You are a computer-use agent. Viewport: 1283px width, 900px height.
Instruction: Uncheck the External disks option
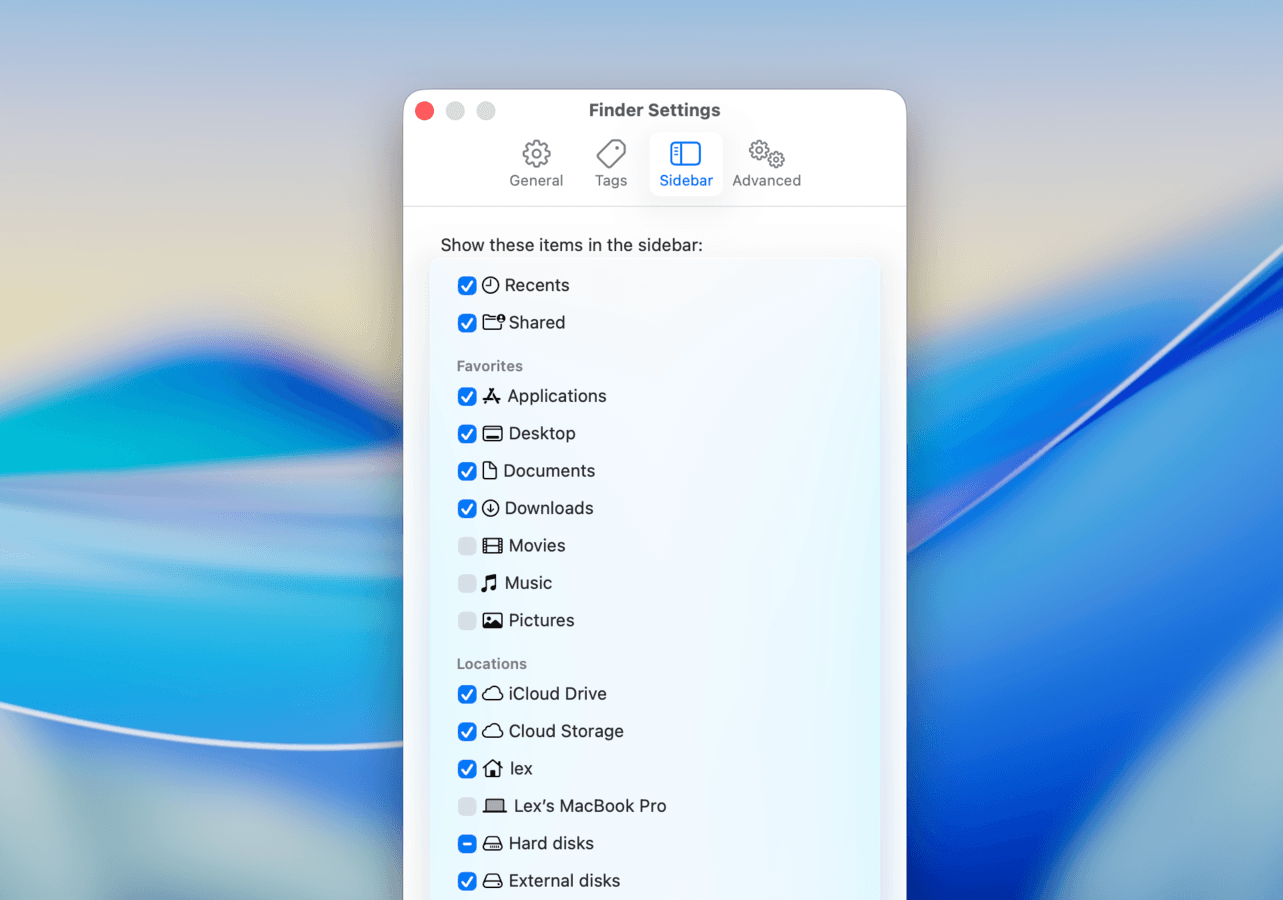467,881
